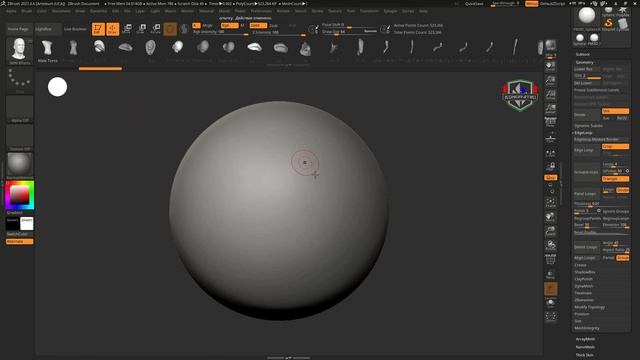Screen dimensions: 640x360
Task: Adjust Draw Size slider
Action: tap(349, 32)
